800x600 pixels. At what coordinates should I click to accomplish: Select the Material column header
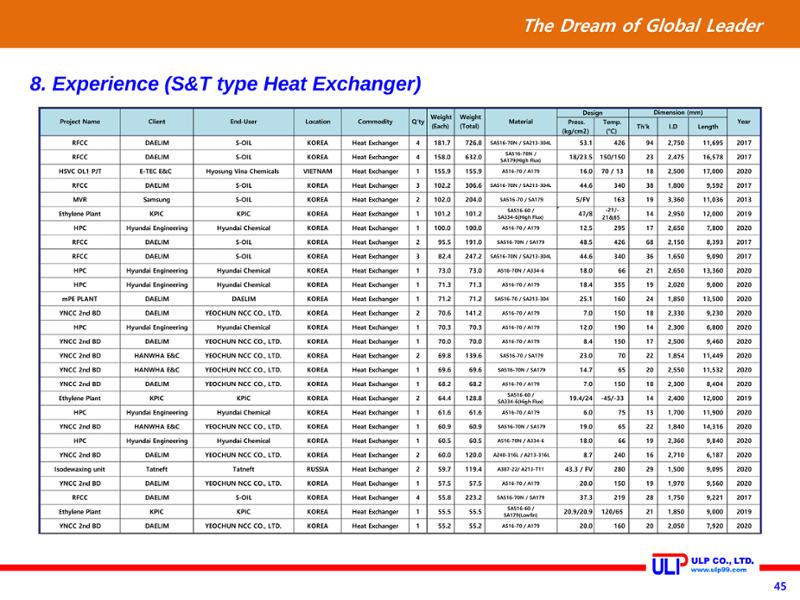pyautogui.click(x=521, y=121)
